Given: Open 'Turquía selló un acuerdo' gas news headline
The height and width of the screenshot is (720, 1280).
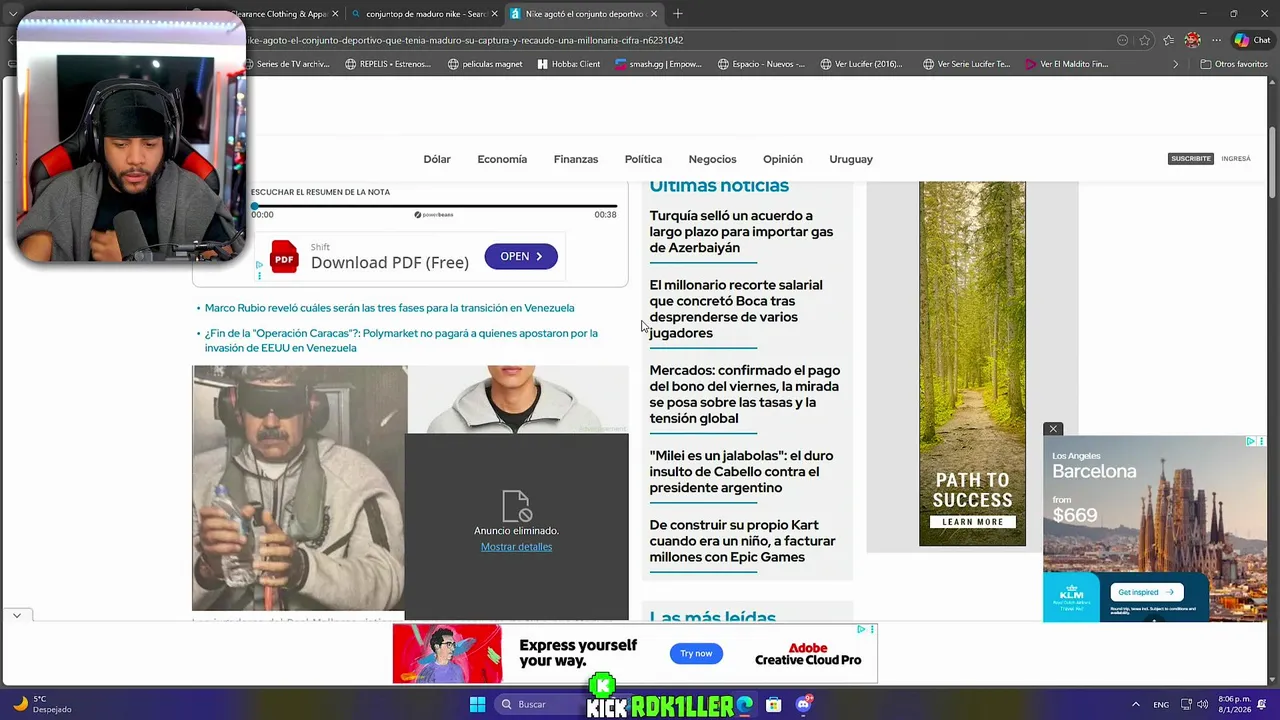Looking at the screenshot, I should click(x=741, y=232).
